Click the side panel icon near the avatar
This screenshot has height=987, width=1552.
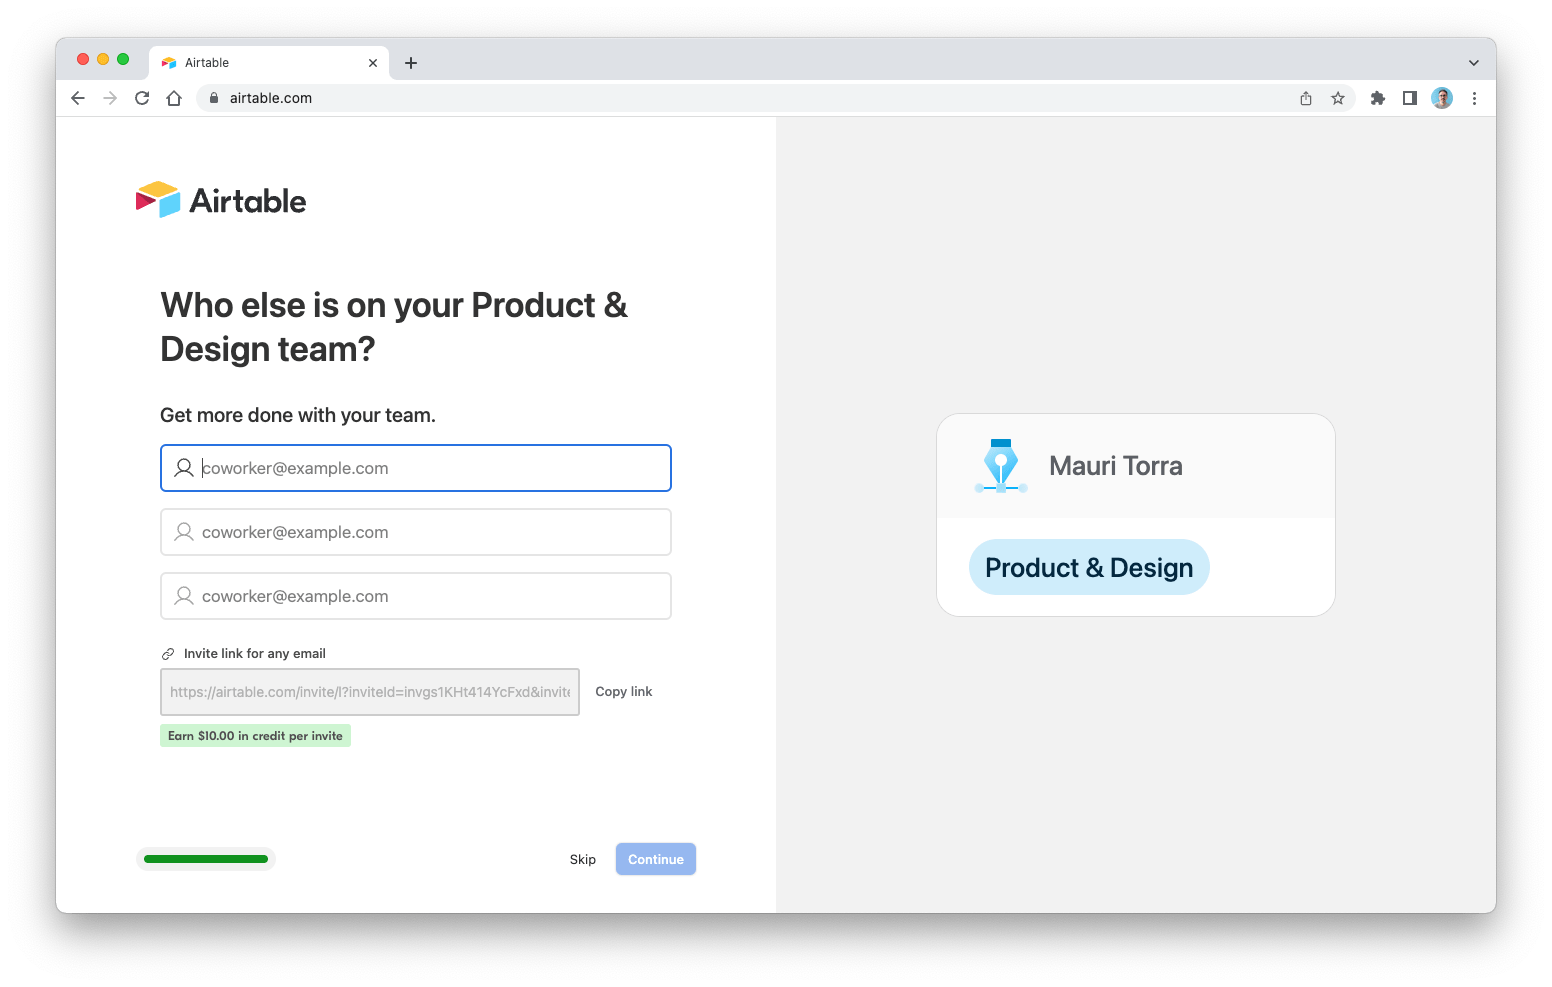coord(1410,98)
